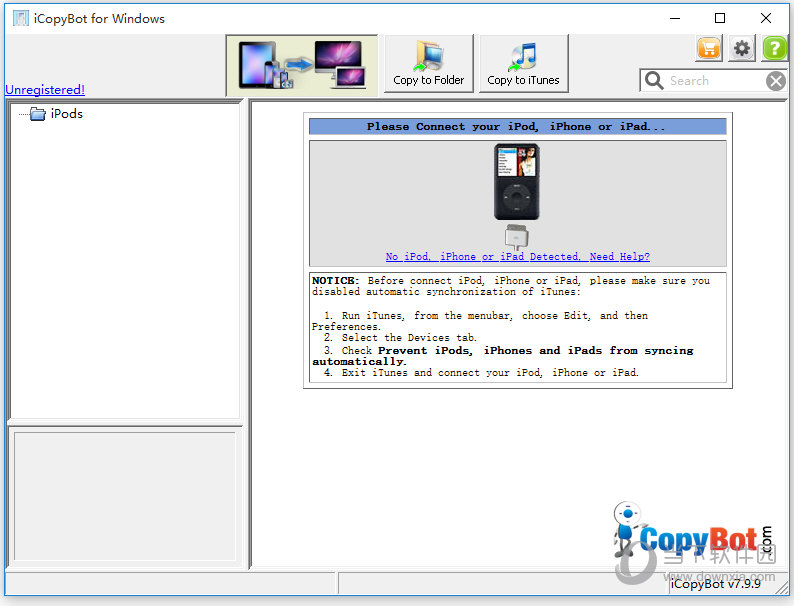Click Copy to iTunes button
The height and width of the screenshot is (606, 794).
click(x=524, y=64)
